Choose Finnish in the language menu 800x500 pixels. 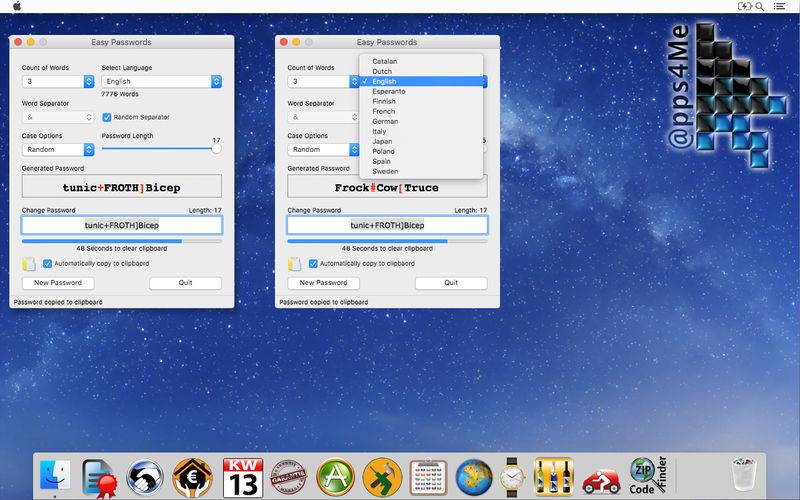pyautogui.click(x=421, y=102)
